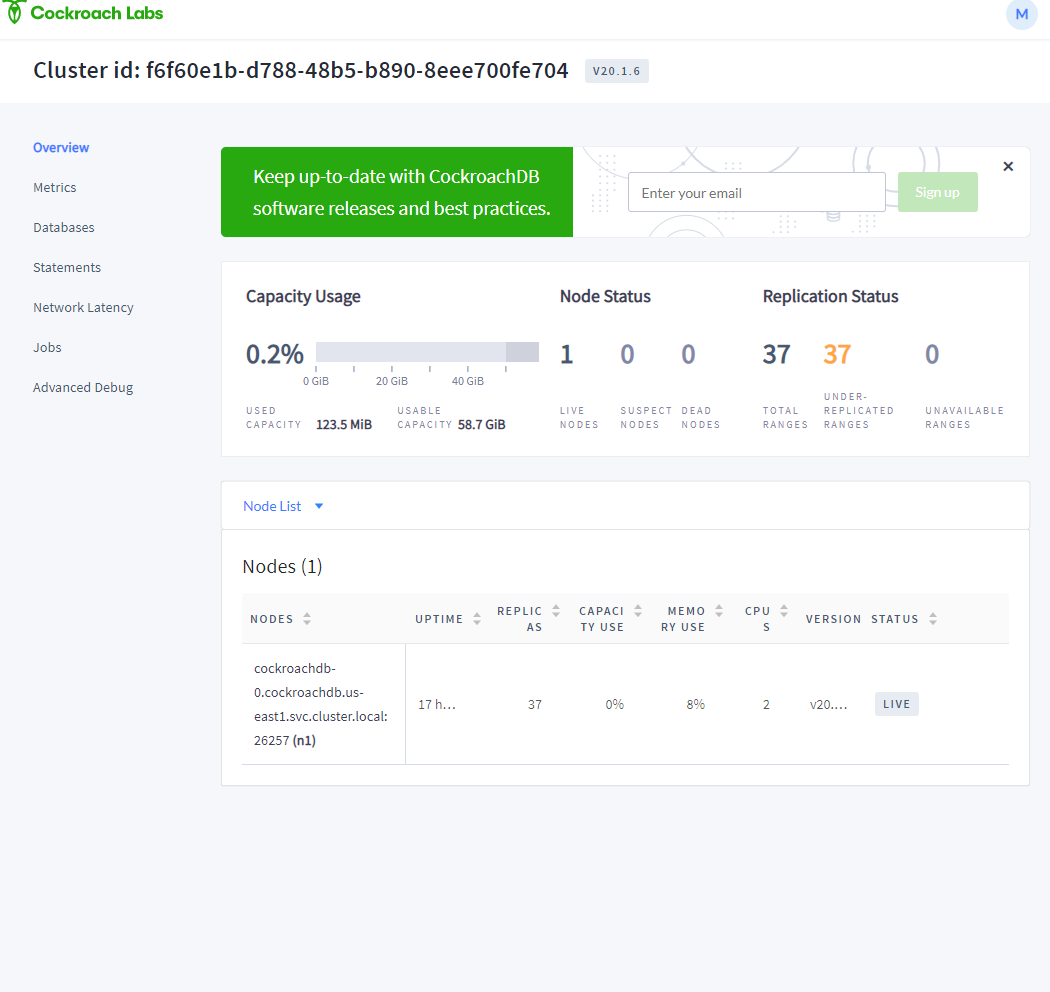The image size is (1050, 992).
Task: Click the capacity use cell 0%
Action: click(615, 705)
